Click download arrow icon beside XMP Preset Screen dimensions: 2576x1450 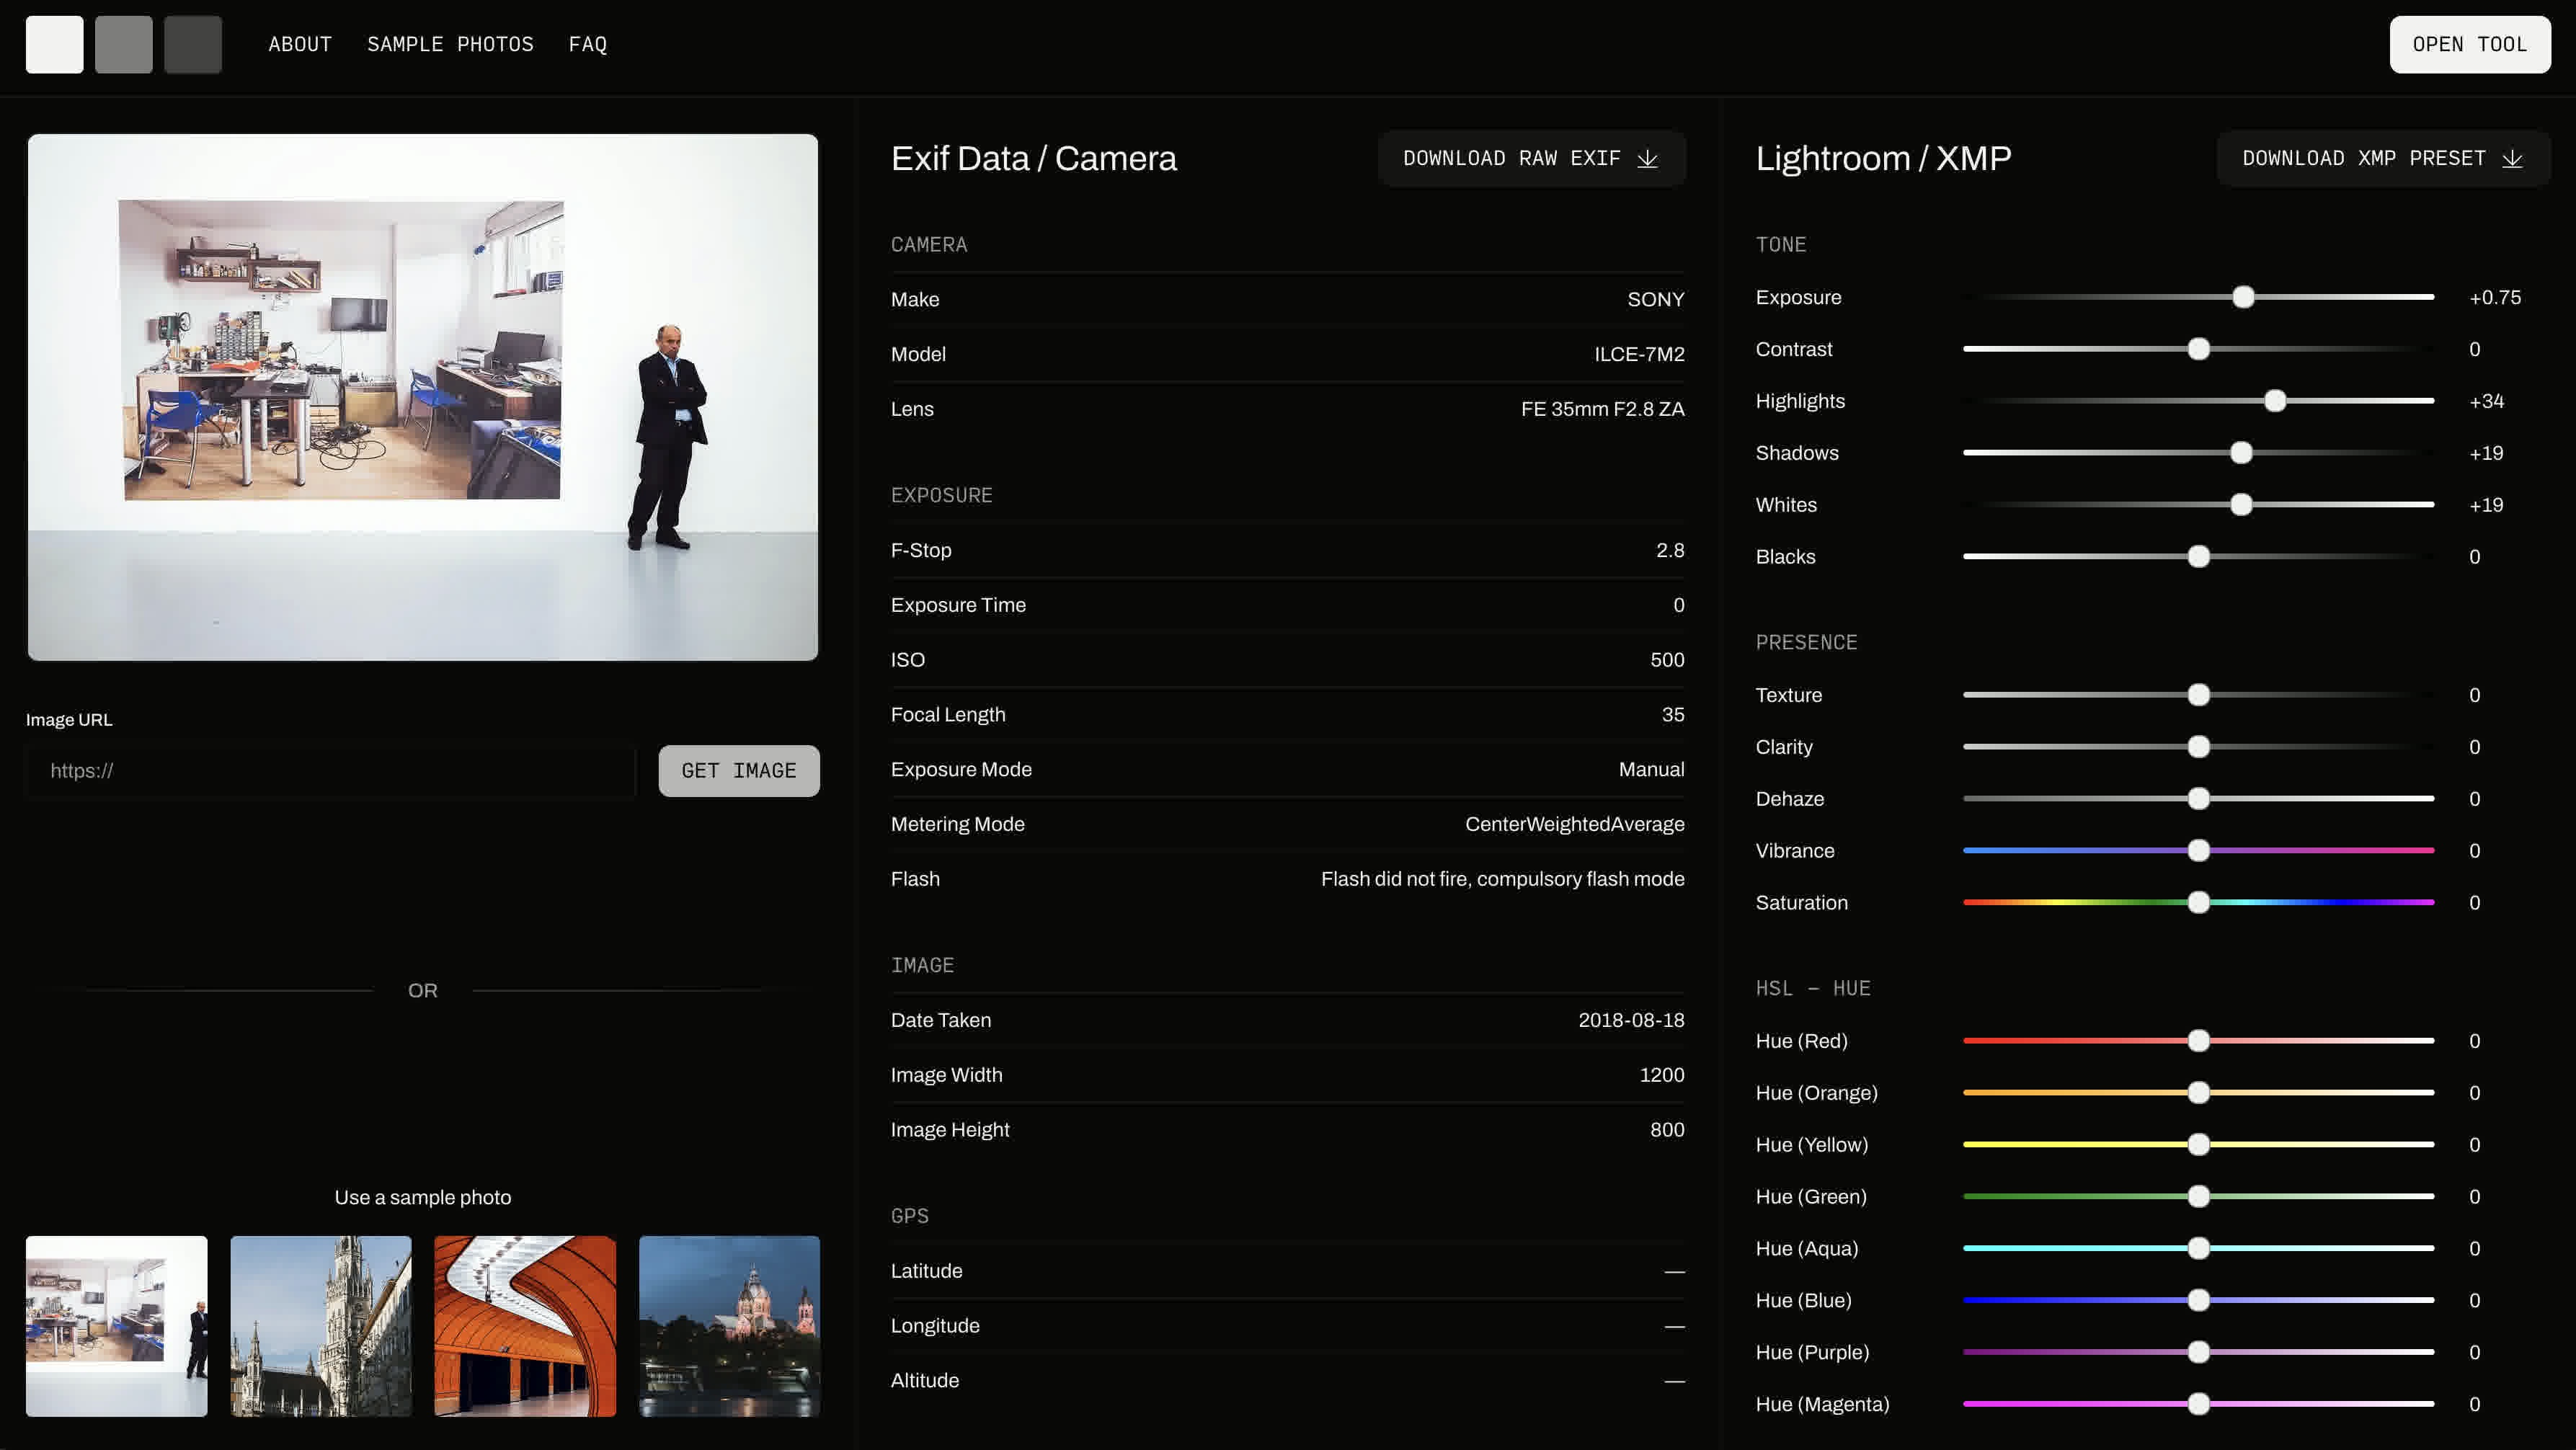(2513, 158)
